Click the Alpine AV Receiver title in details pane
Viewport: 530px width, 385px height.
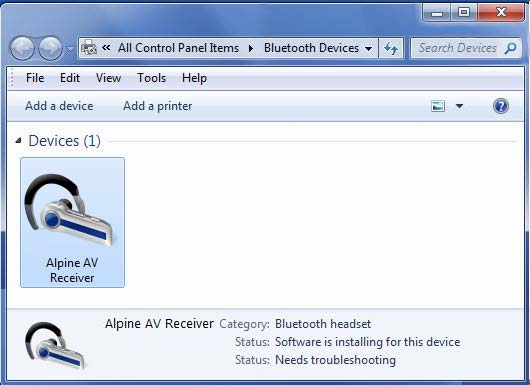159,324
